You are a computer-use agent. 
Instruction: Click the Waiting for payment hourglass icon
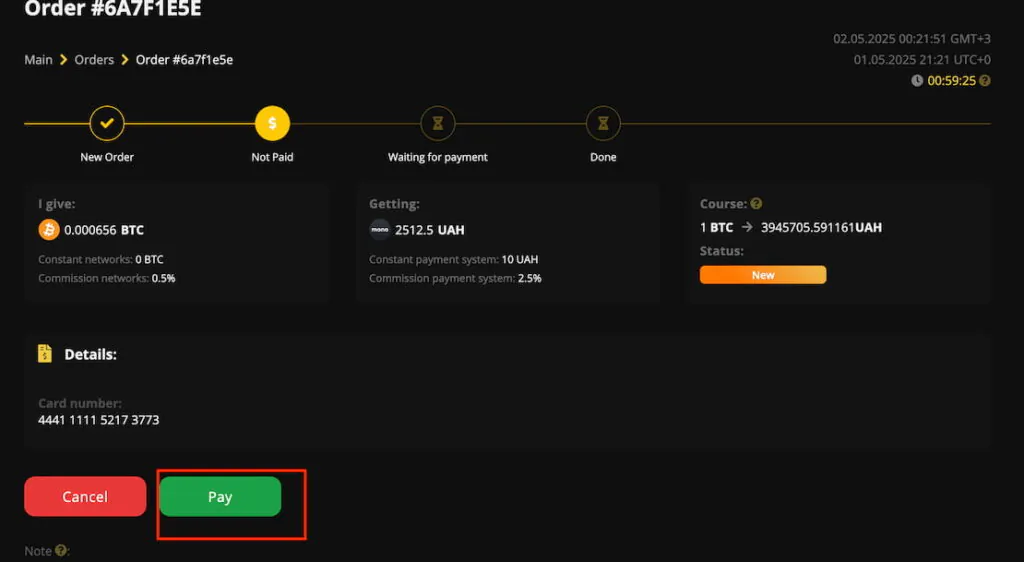(438, 123)
